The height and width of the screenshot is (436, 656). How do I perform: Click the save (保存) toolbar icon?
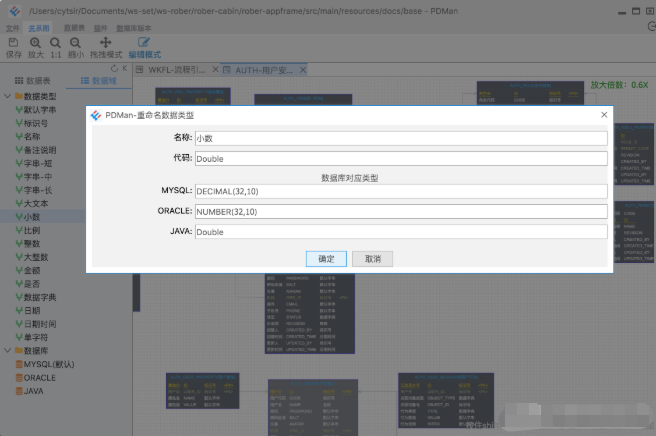point(13,42)
